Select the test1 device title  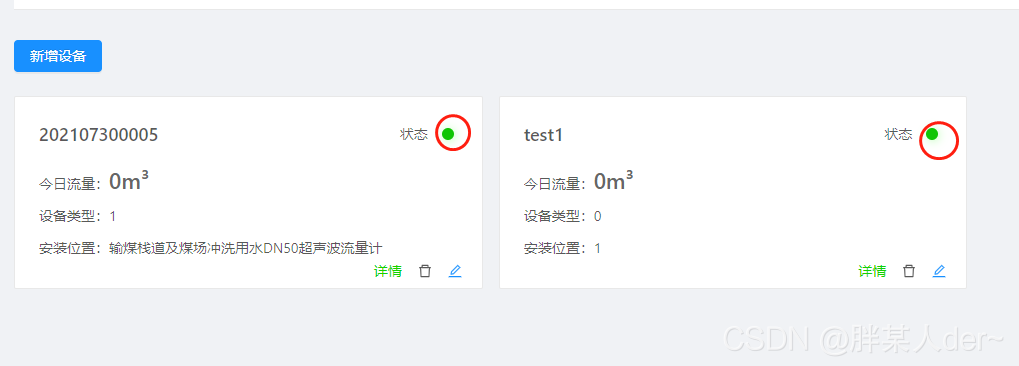[x=543, y=135]
